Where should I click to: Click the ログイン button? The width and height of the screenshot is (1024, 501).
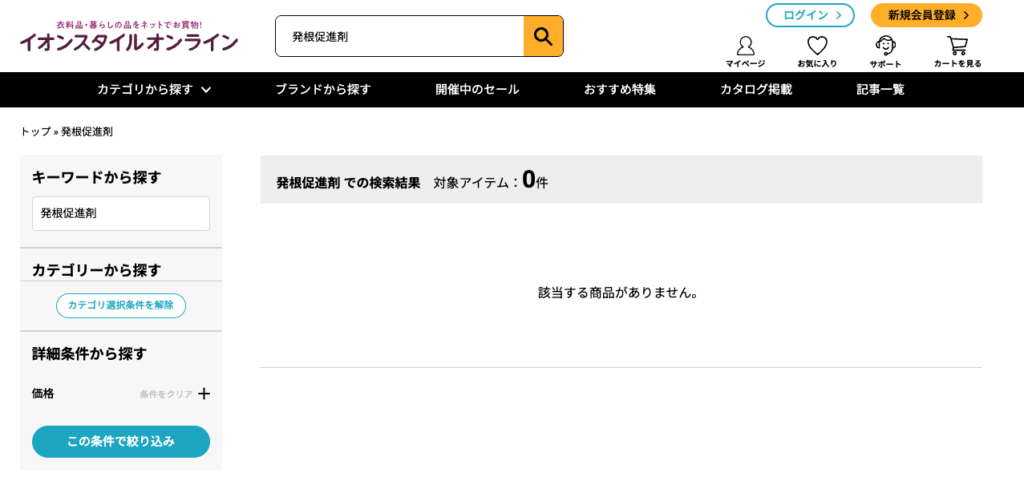point(810,15)
